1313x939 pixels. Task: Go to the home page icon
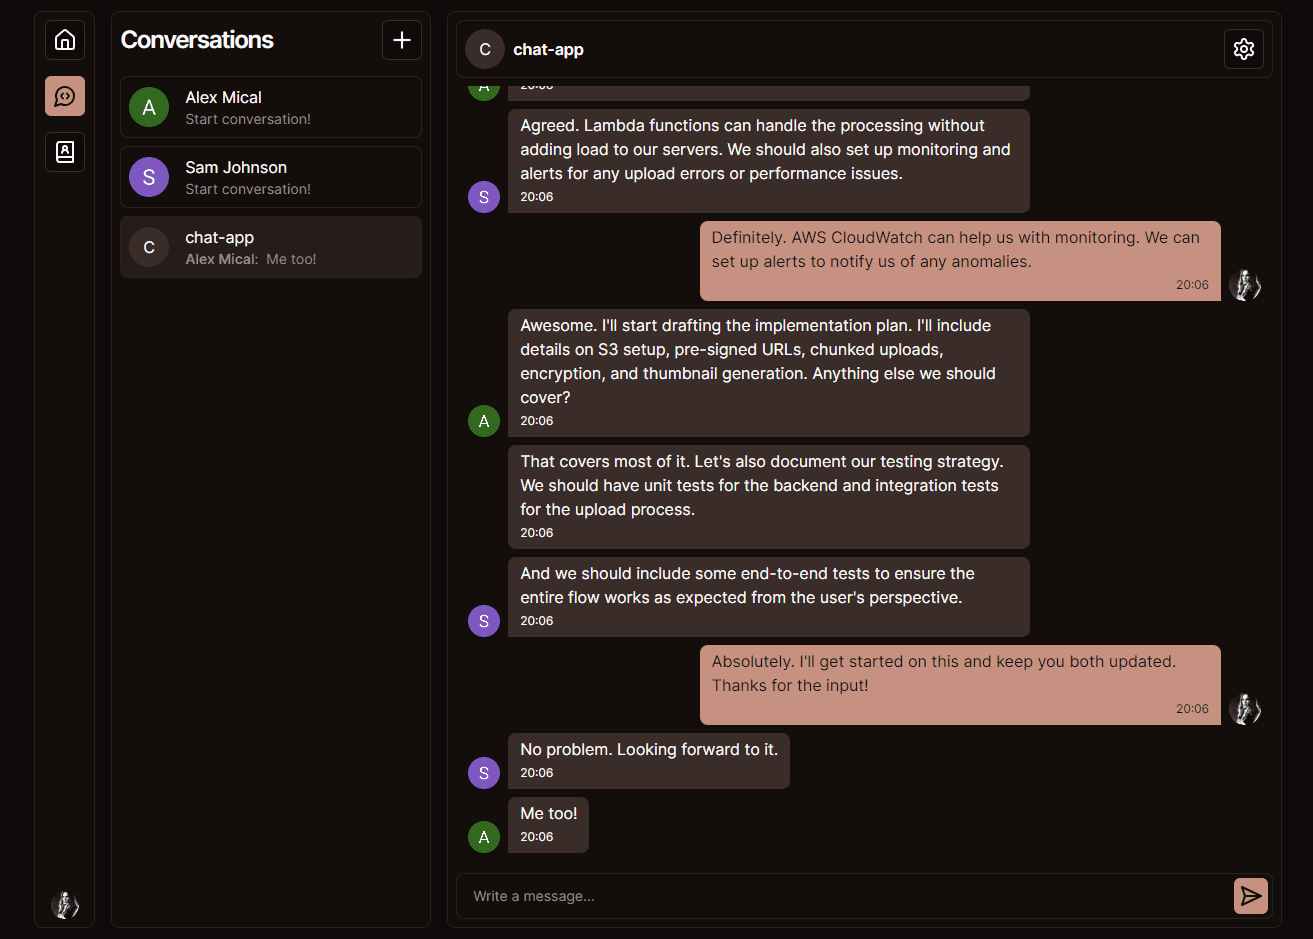[65, 40]
